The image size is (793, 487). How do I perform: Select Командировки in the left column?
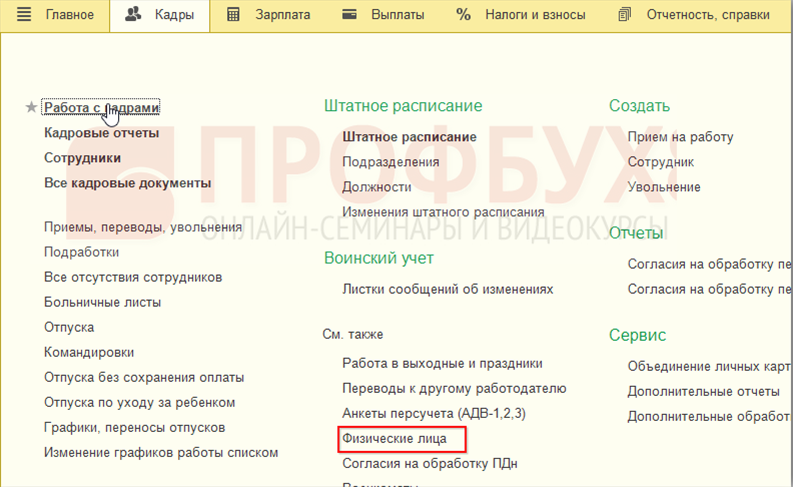89,352
